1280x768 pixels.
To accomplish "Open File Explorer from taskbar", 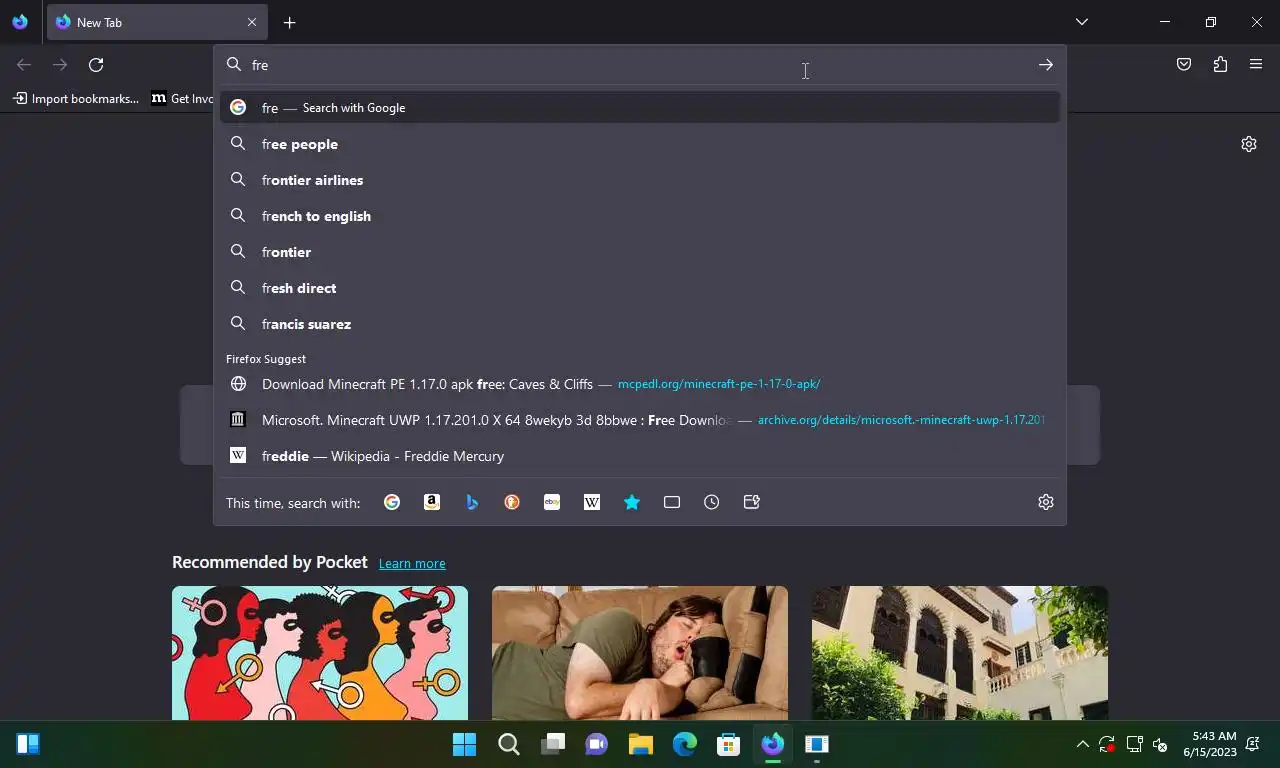I will [640, 744].
